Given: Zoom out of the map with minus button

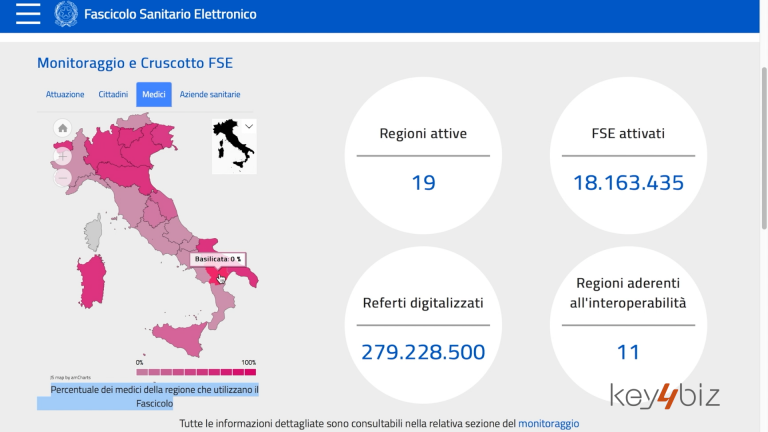Looking at the screenshot, I should tap(63, 178).
